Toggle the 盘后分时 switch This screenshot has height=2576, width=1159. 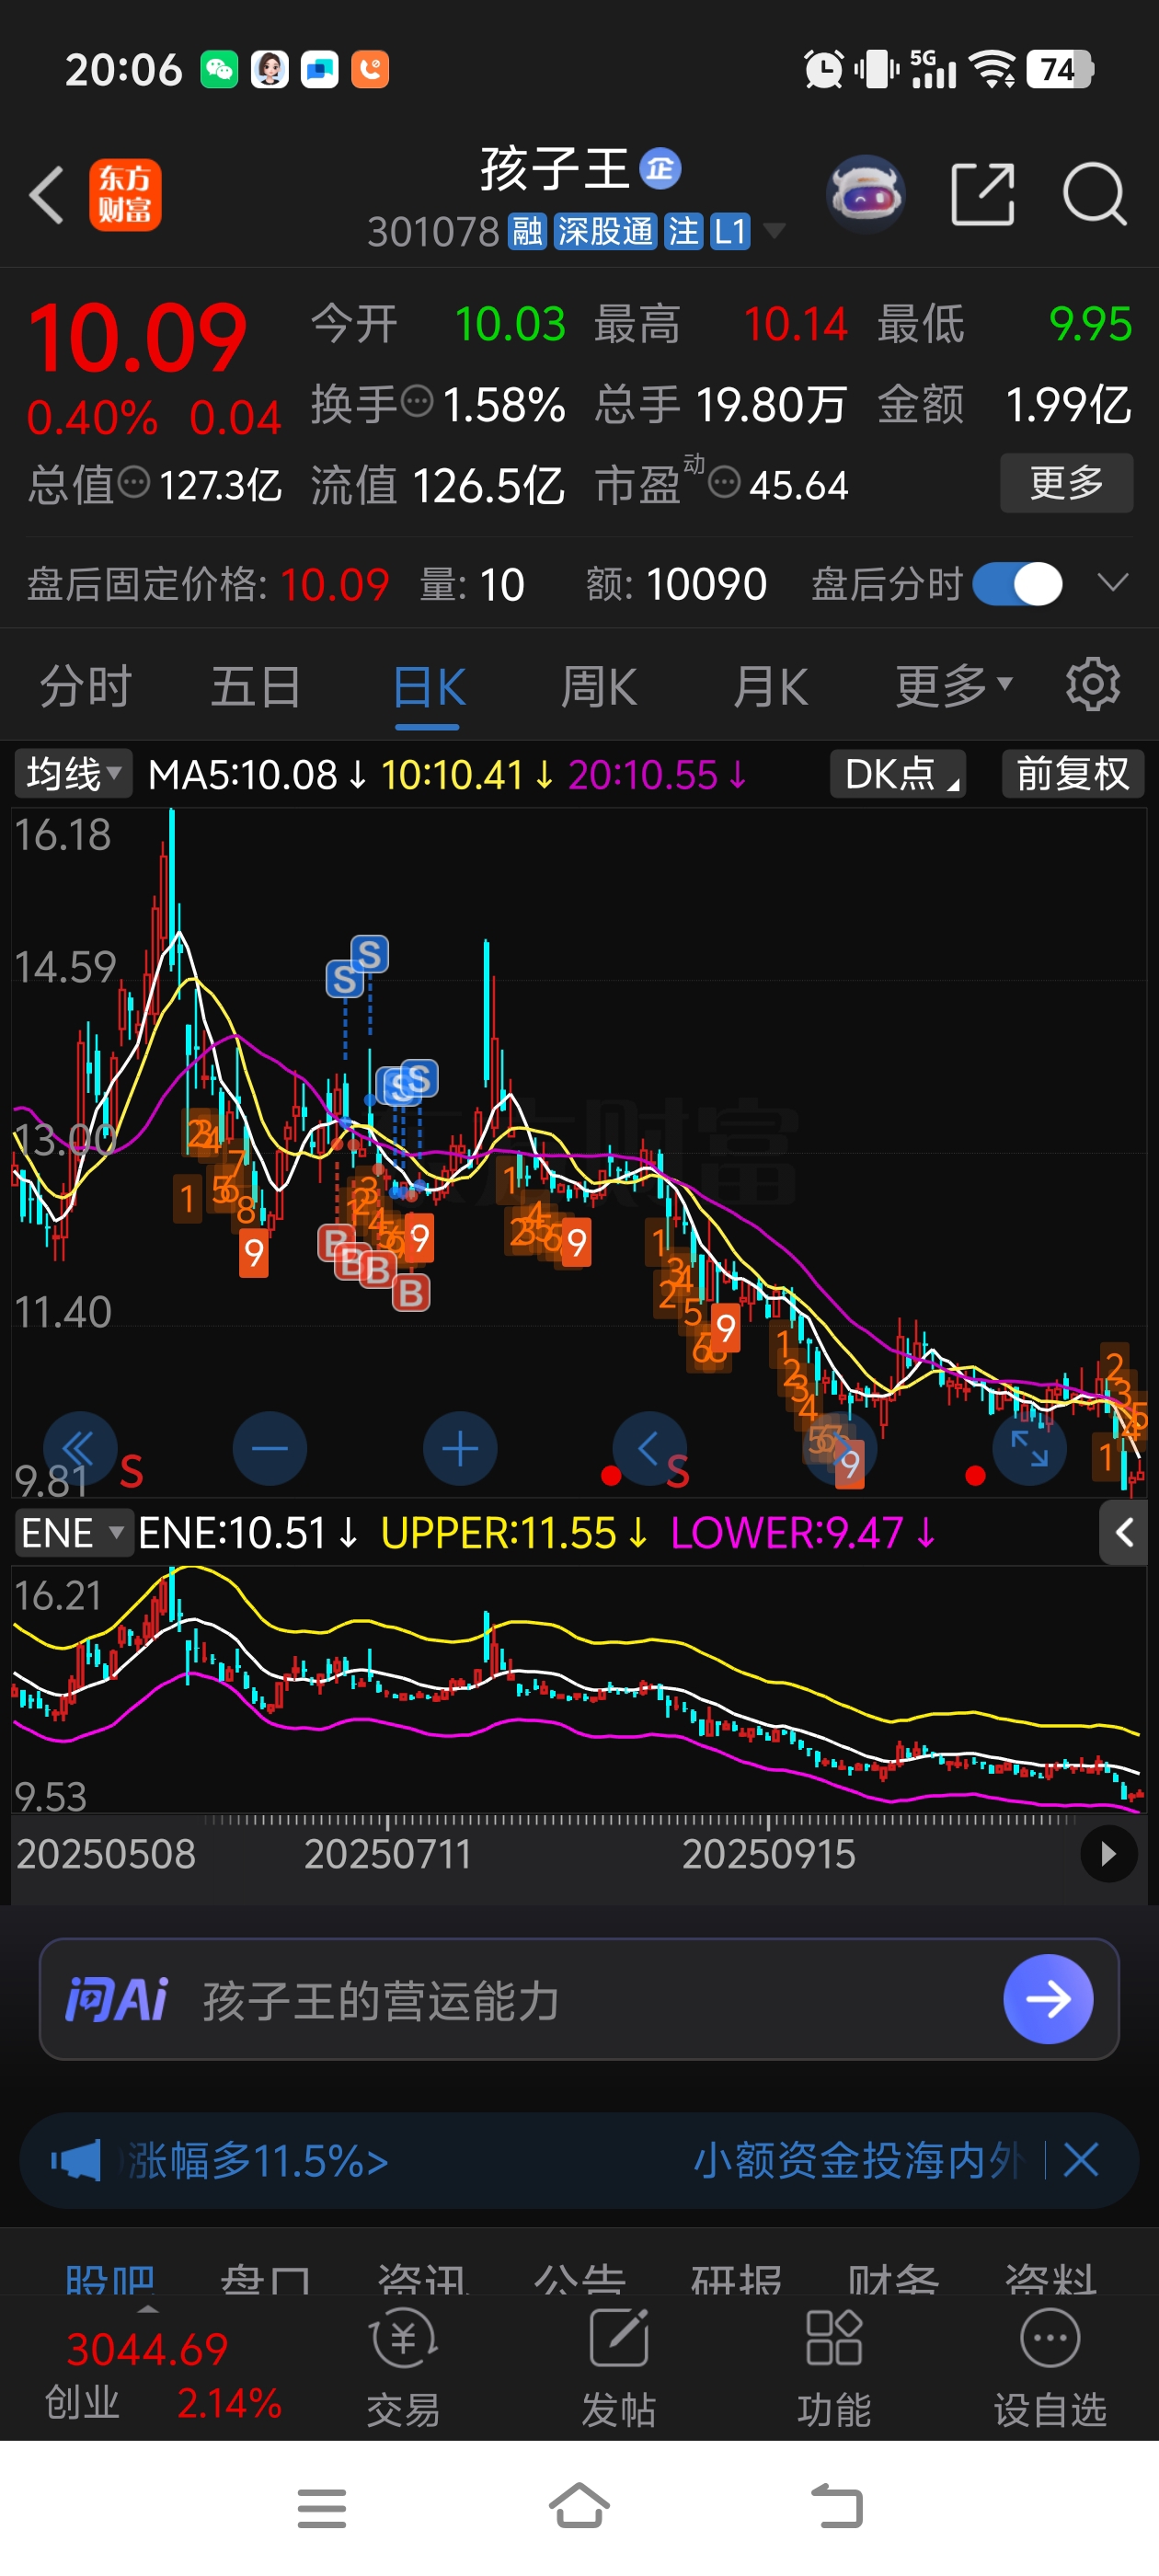pyautogui.click(x=1018, y=584)
